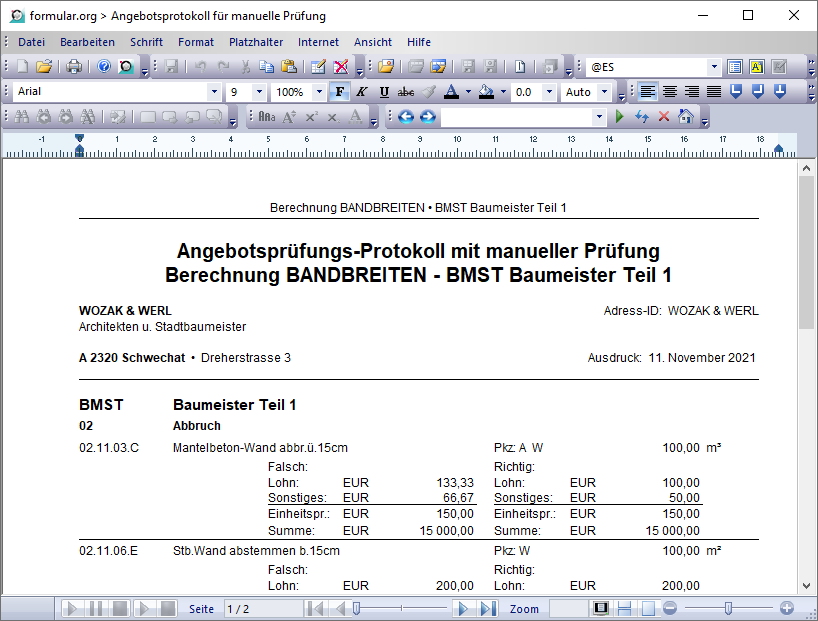The height and width of the screenshot is (621, 818).
Task: Open the Datei menu
Action: [x=31, y=42]
